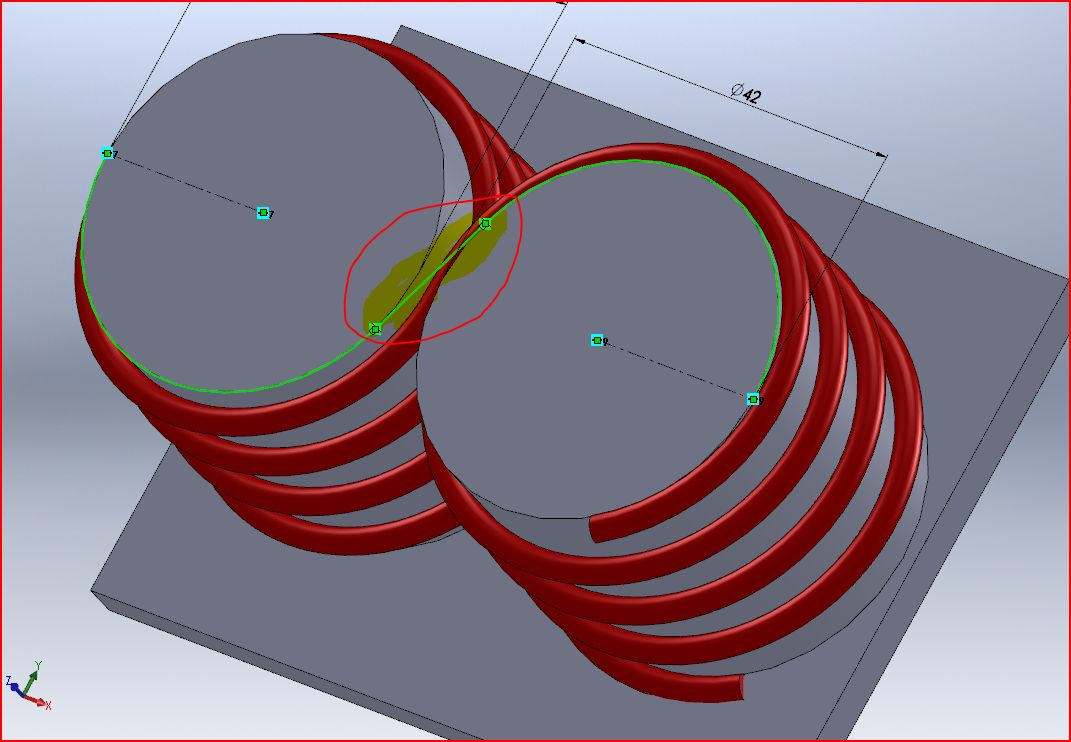Select the lower sketch point where the two arcs connect
Screen dimensions: 1071x742
pyautogui.click(x=375, y=329)
